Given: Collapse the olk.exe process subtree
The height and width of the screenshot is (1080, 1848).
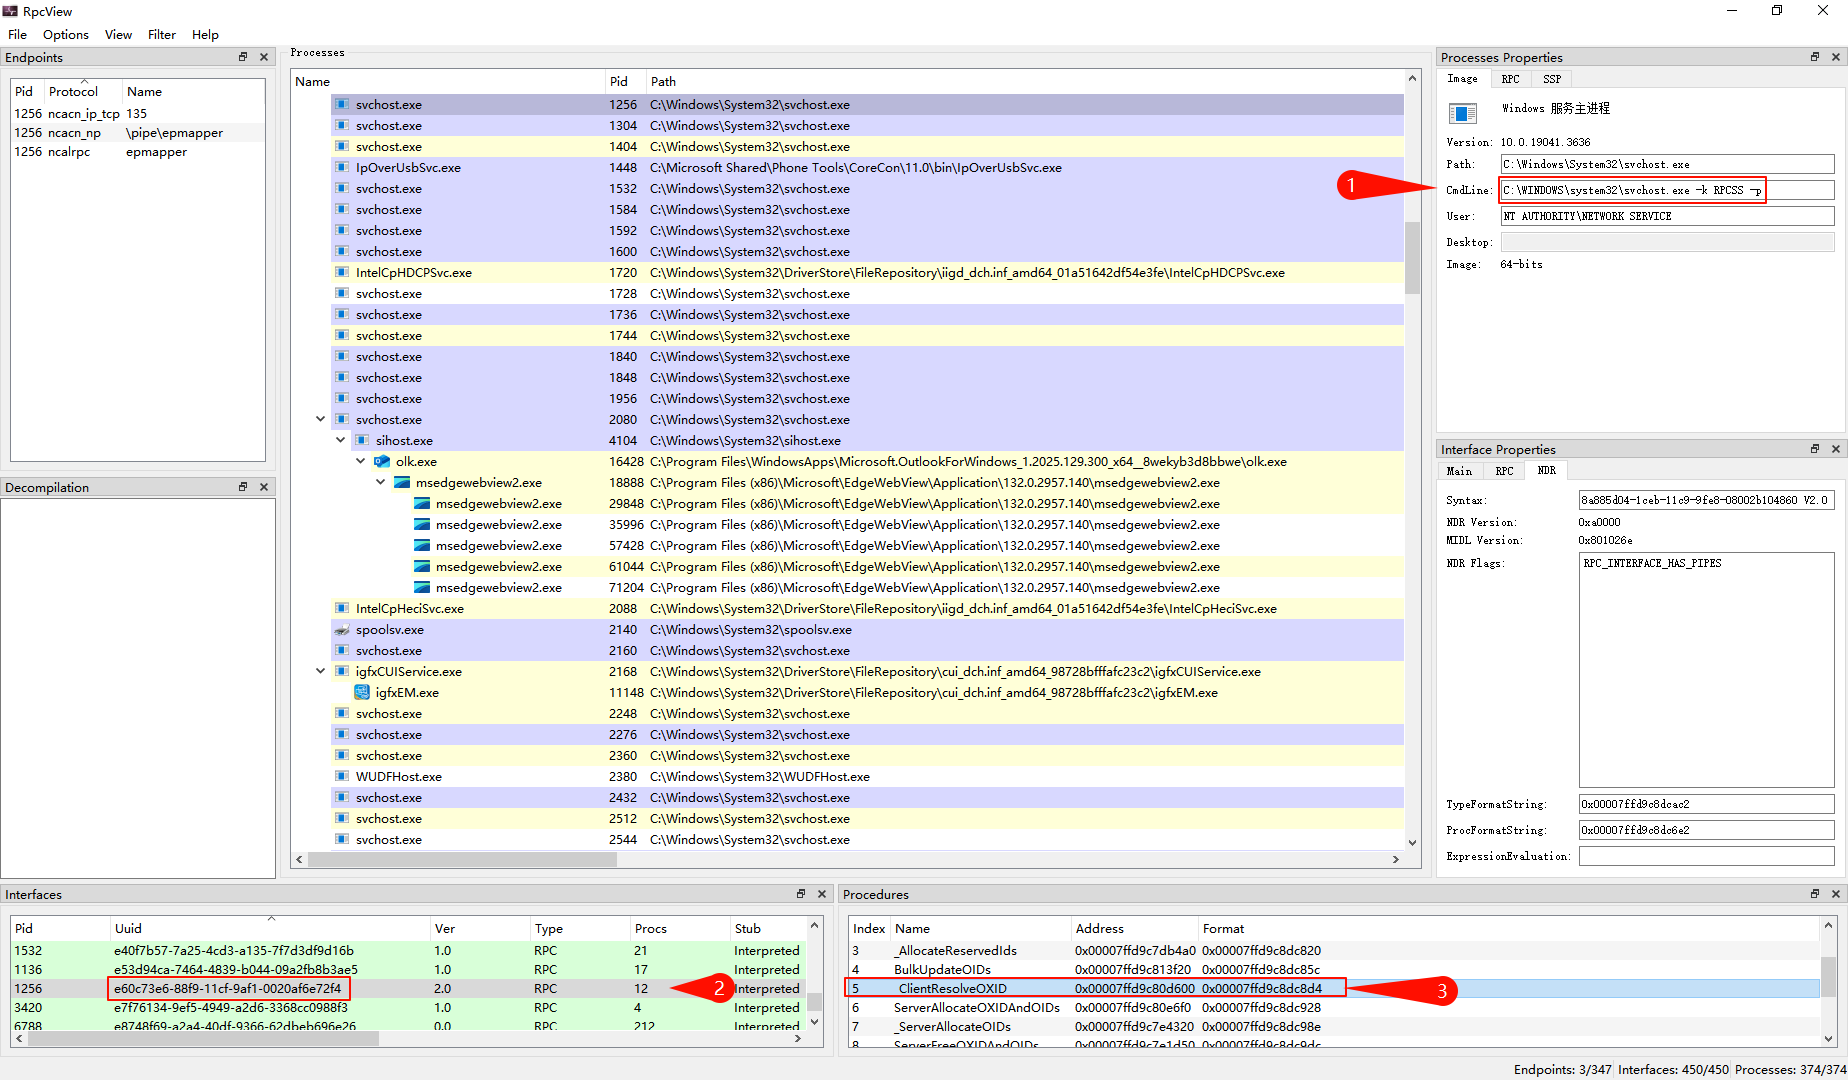Looking at the screenshot, I should click(x=360, y=461).
